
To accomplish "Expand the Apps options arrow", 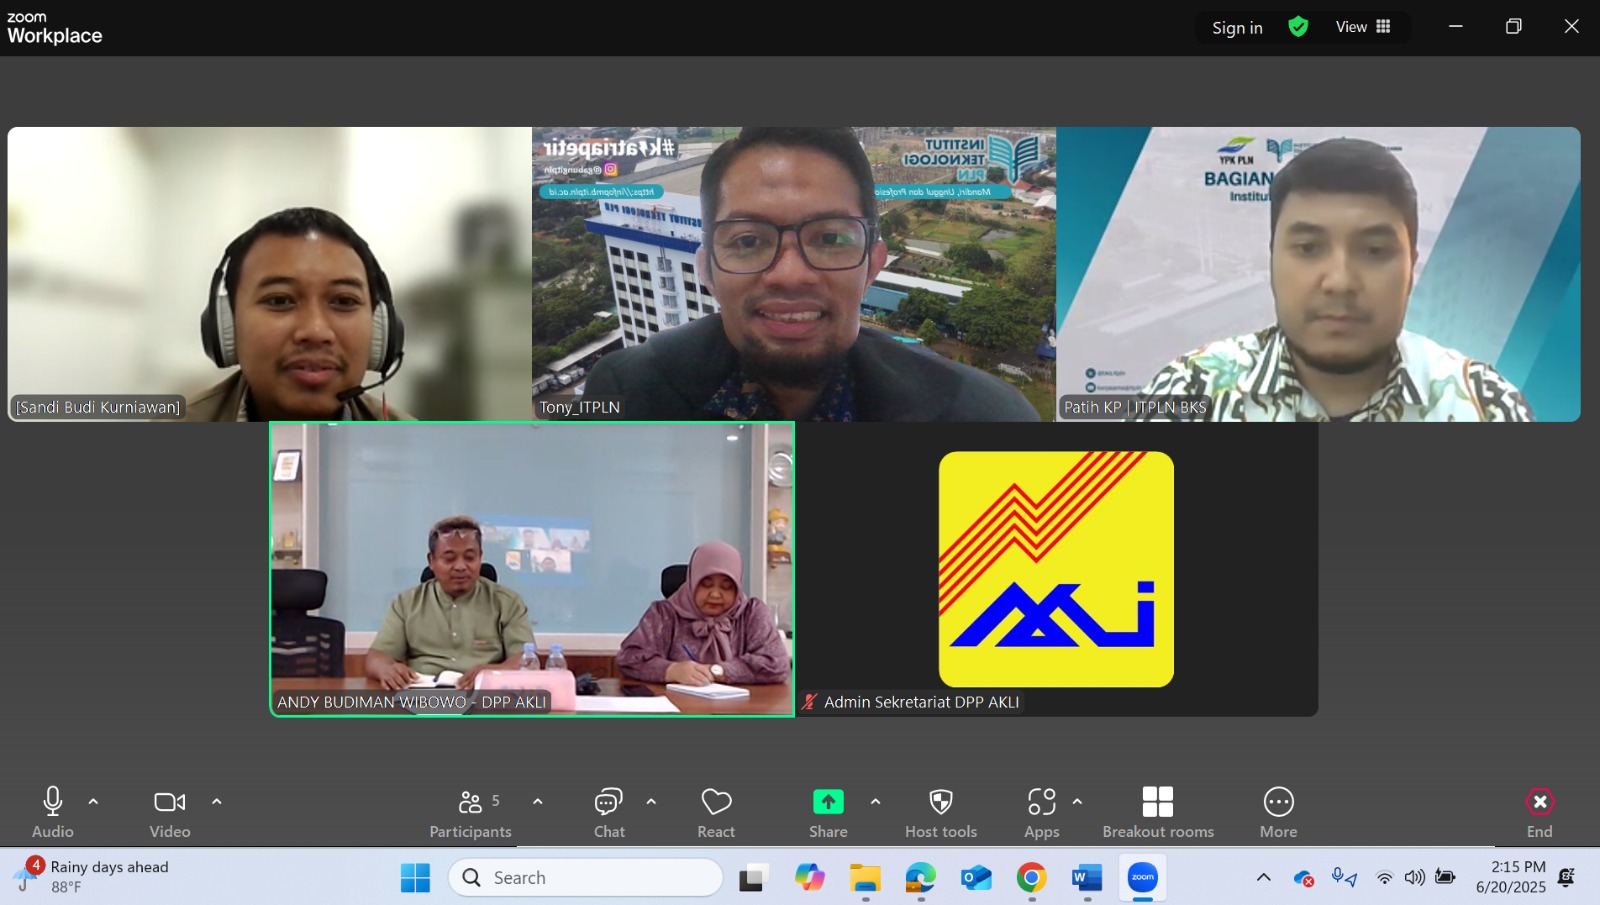I will click(x=1077, y=801).
